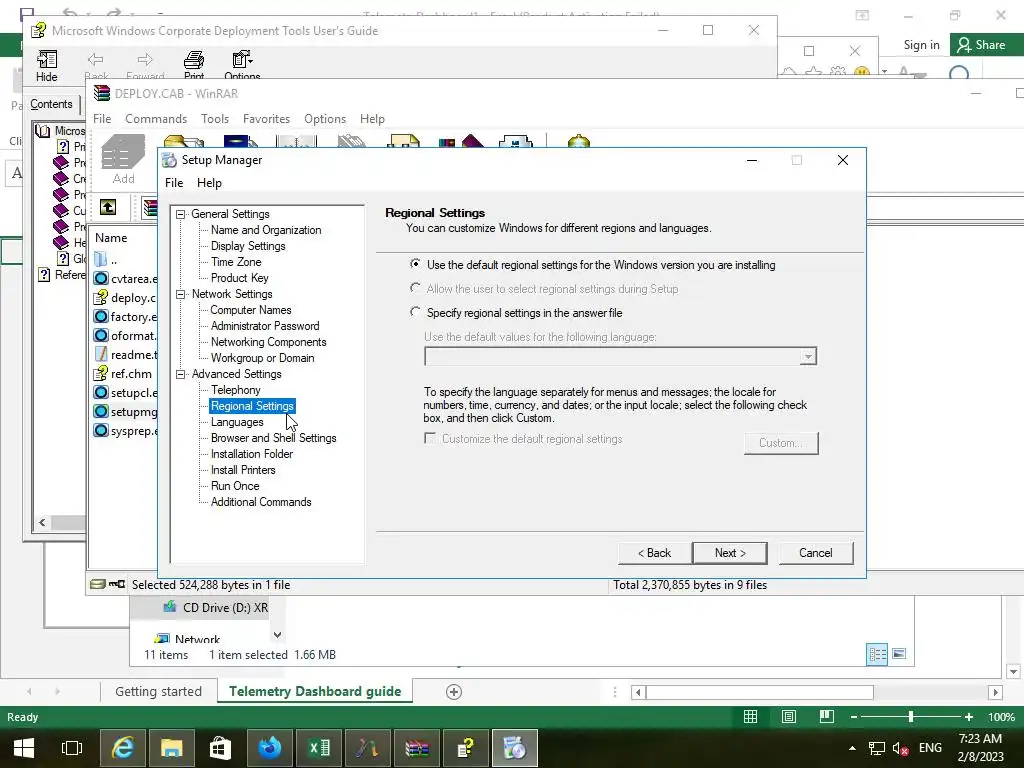Click the Name column header in WinRAR

point(111,238)
